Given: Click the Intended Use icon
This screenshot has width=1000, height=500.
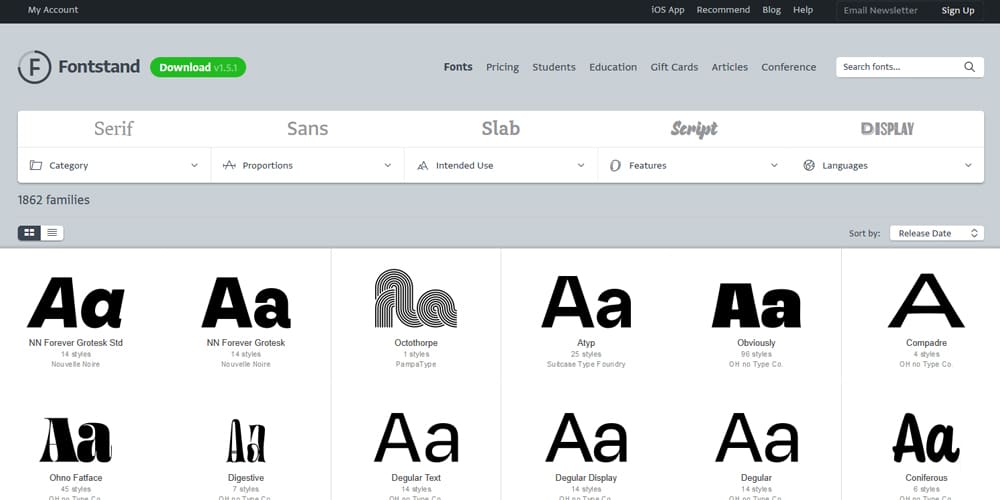Looking at the screenshot, I should (x=422, y=166).
